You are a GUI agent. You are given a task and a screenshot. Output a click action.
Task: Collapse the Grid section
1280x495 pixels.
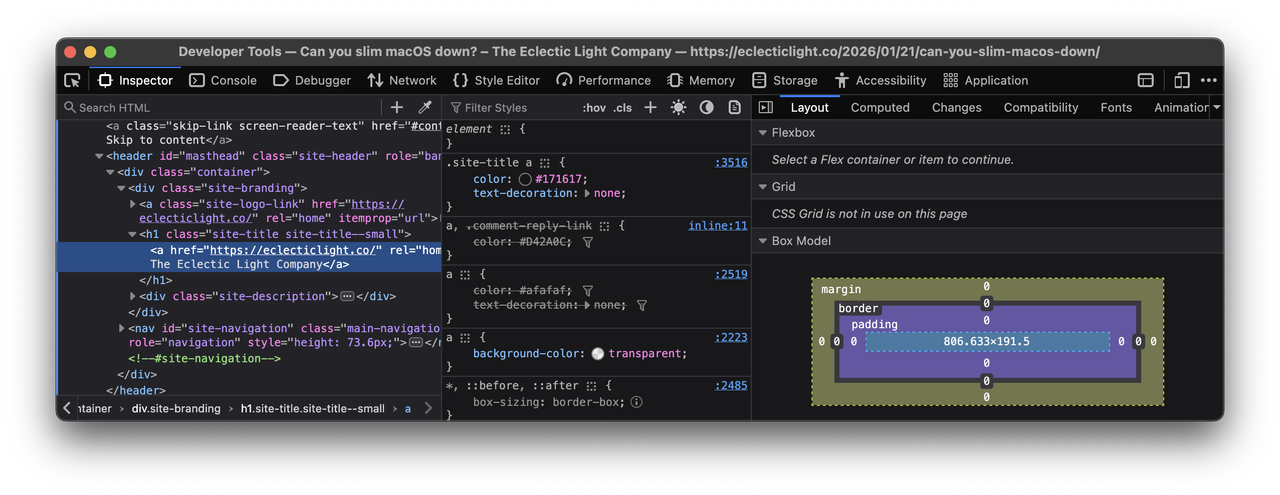click(763, 187)
